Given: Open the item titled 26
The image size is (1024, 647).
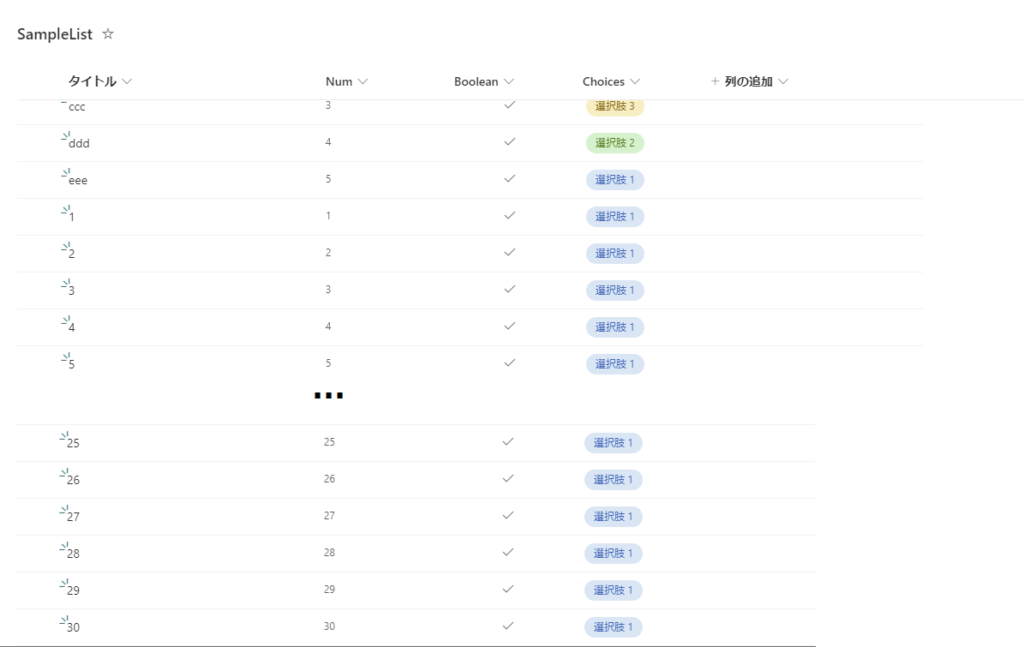Looking at the screenshot, I should [x=73, y=480].
